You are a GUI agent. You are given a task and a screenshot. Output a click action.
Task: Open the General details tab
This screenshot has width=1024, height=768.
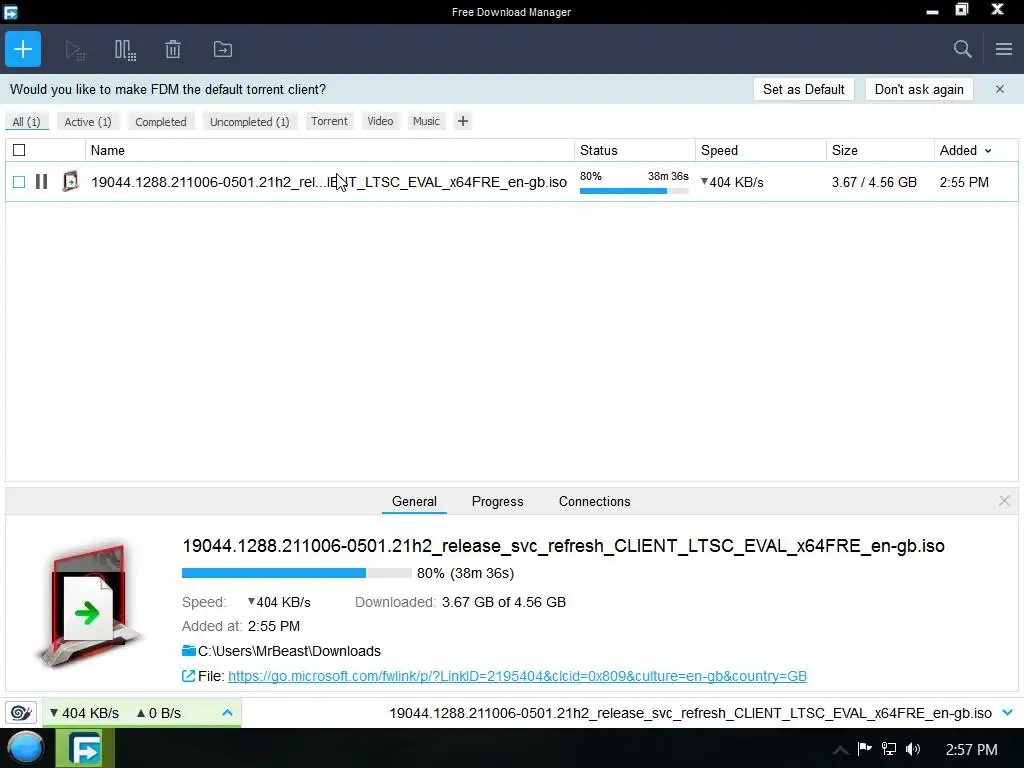pos(414,501)
